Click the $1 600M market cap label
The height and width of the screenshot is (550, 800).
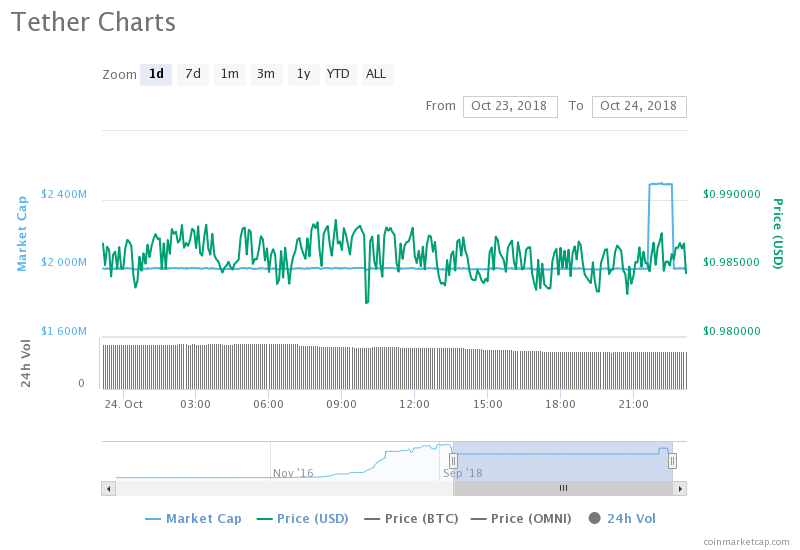[x=64, y=331]
